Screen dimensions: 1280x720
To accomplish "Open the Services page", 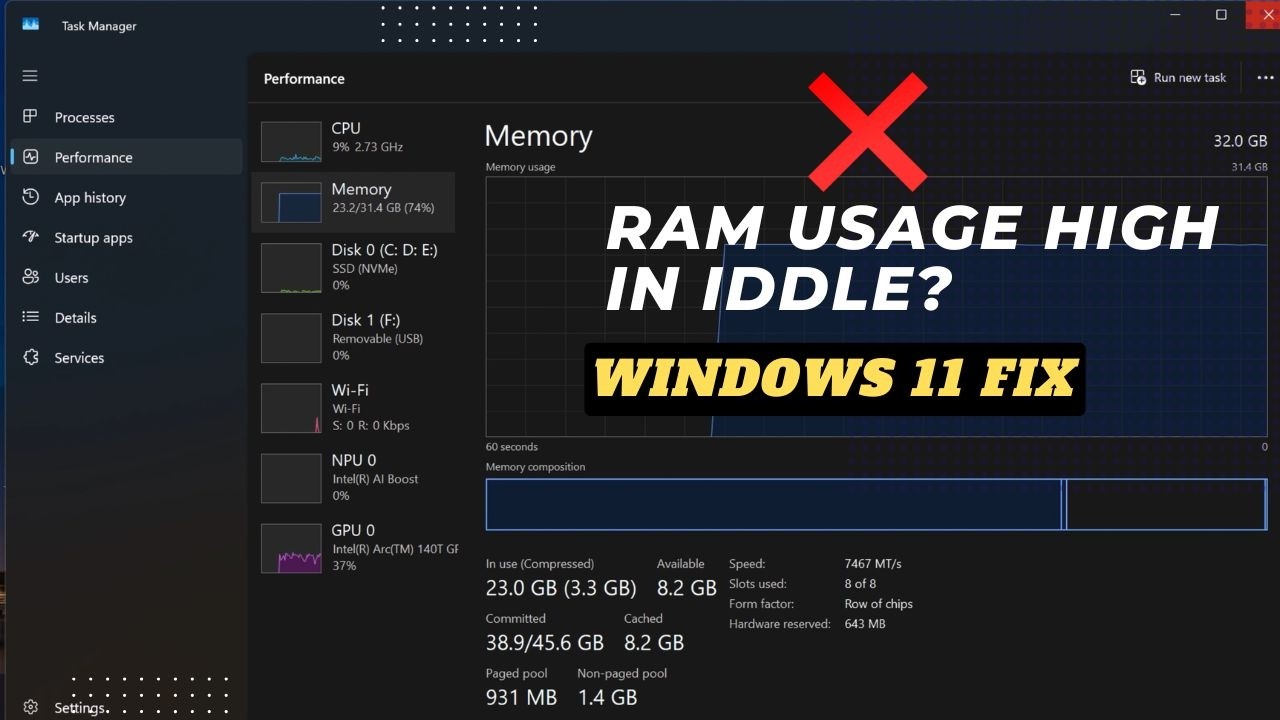I will 126,357.
